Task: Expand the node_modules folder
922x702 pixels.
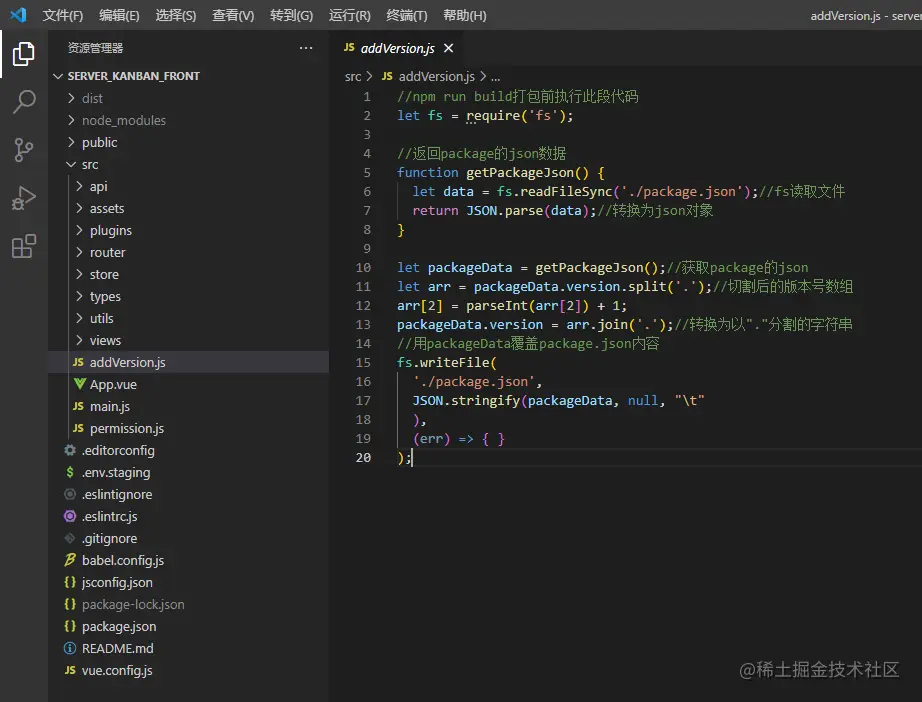Action: 123,120
